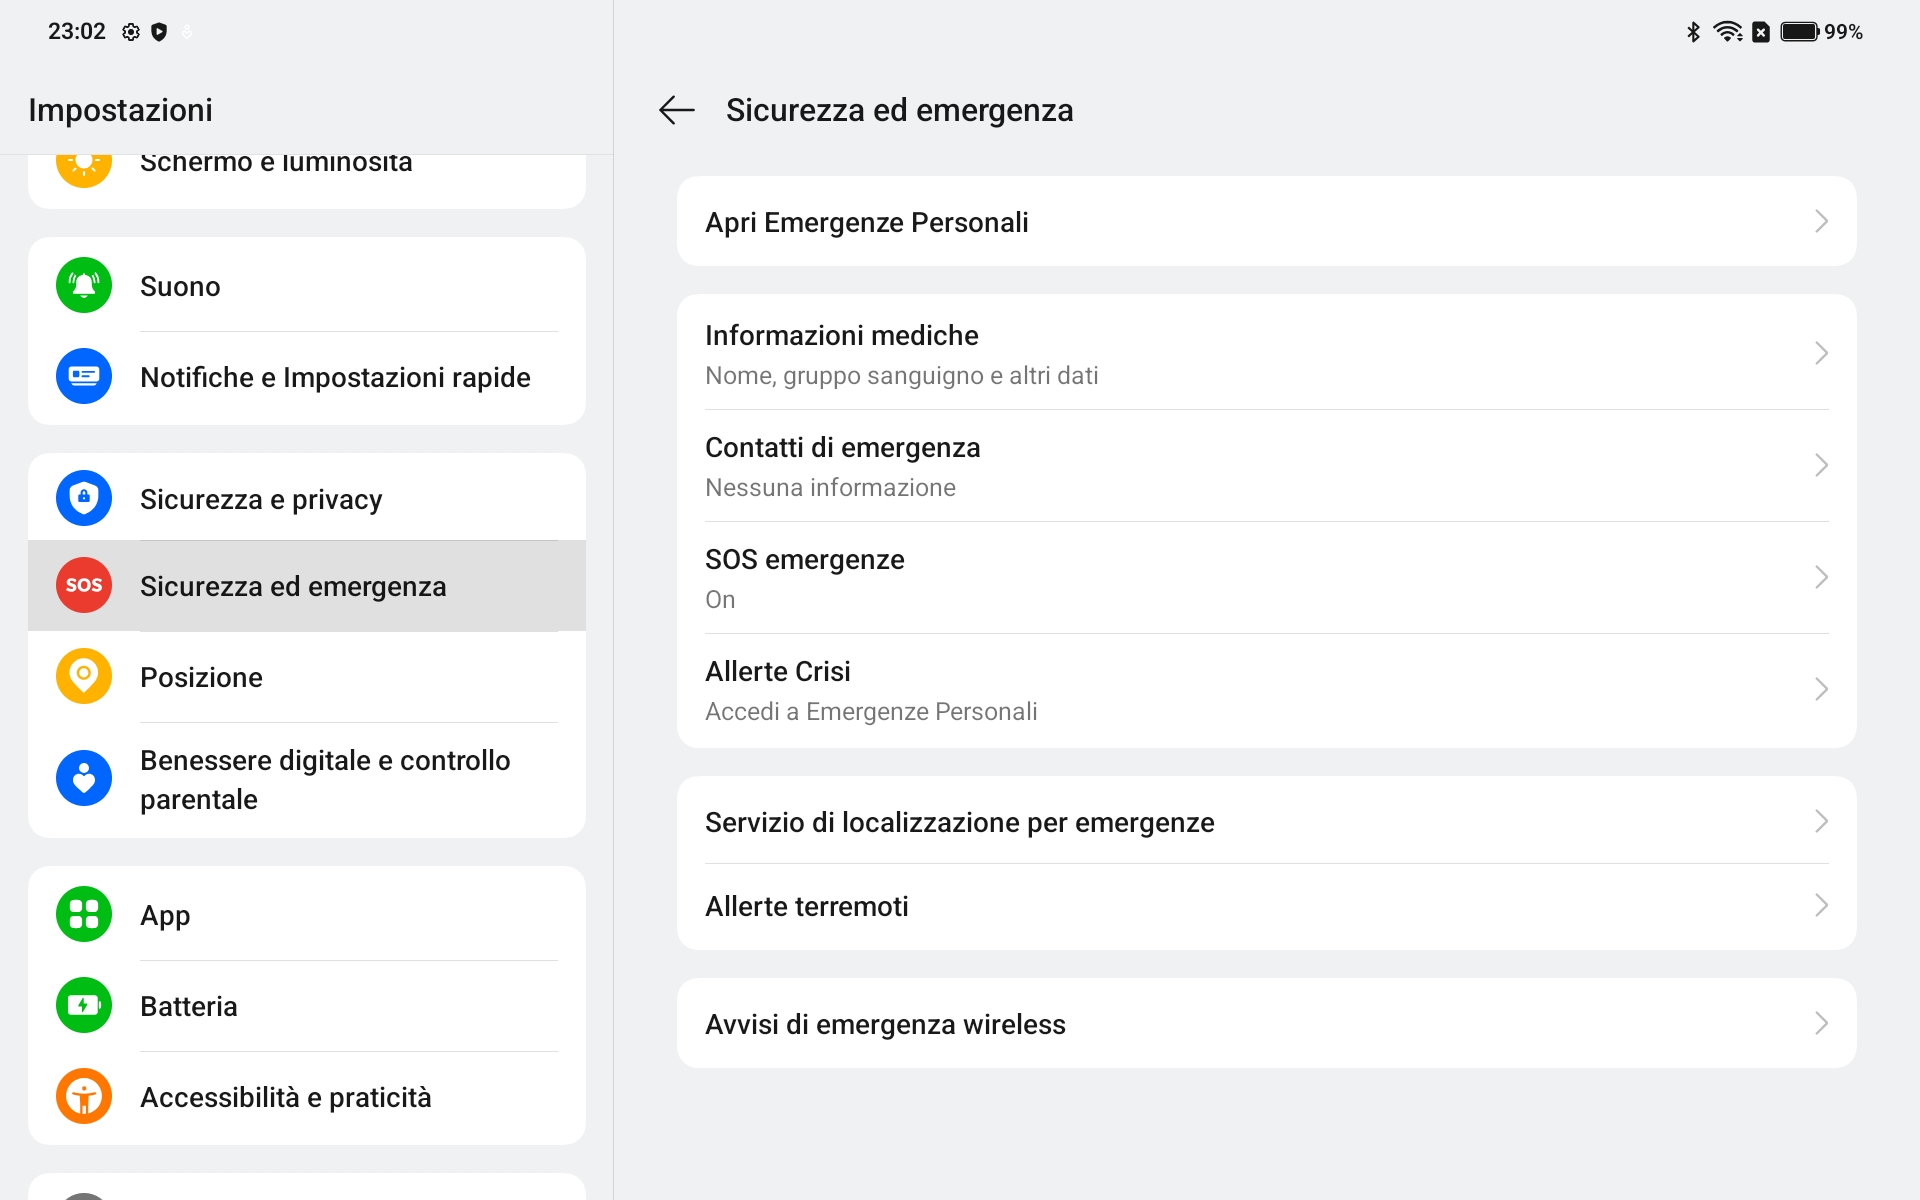Image resolution: width=1920 pixels, height=1200 pixels.
Task: Open Apri Emergenze Personali
Action: (x=1266, y=221)
